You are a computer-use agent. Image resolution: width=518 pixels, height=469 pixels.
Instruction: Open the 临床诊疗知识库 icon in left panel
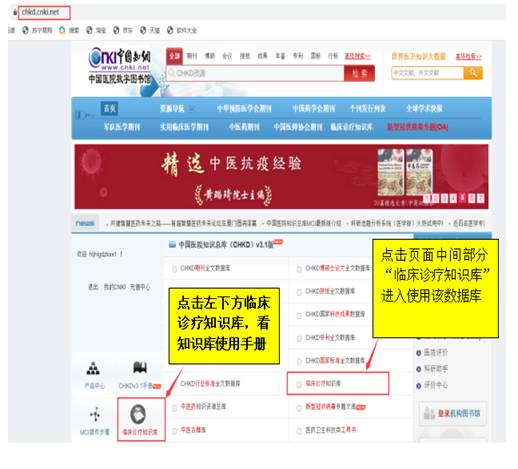[138, 414]
